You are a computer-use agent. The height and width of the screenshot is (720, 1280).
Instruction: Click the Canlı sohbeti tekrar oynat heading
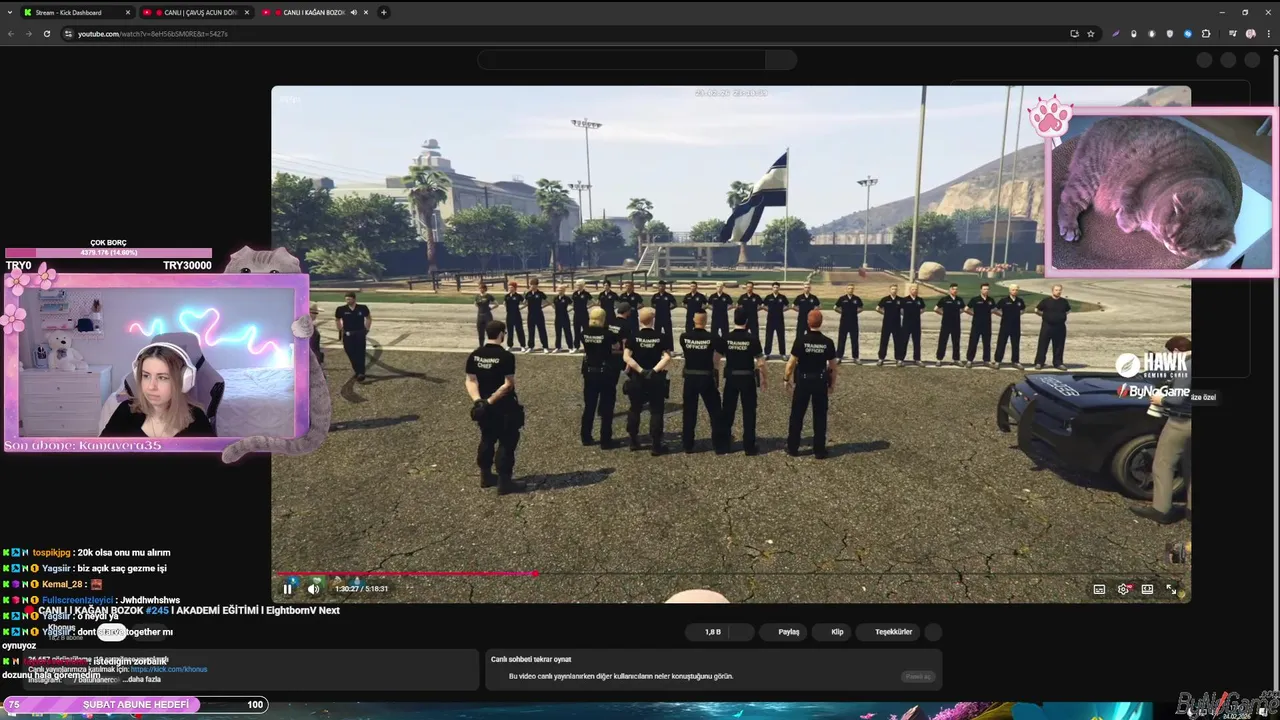pos(531,659)
